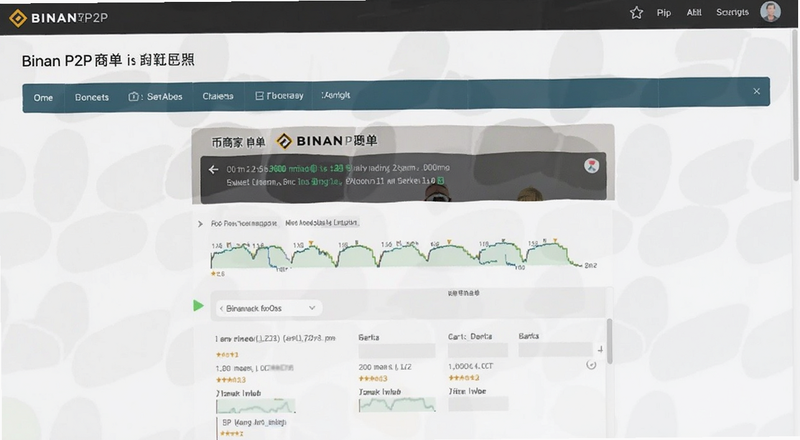
Task: Click the Binance logo in card header
Action: [284, 141]
